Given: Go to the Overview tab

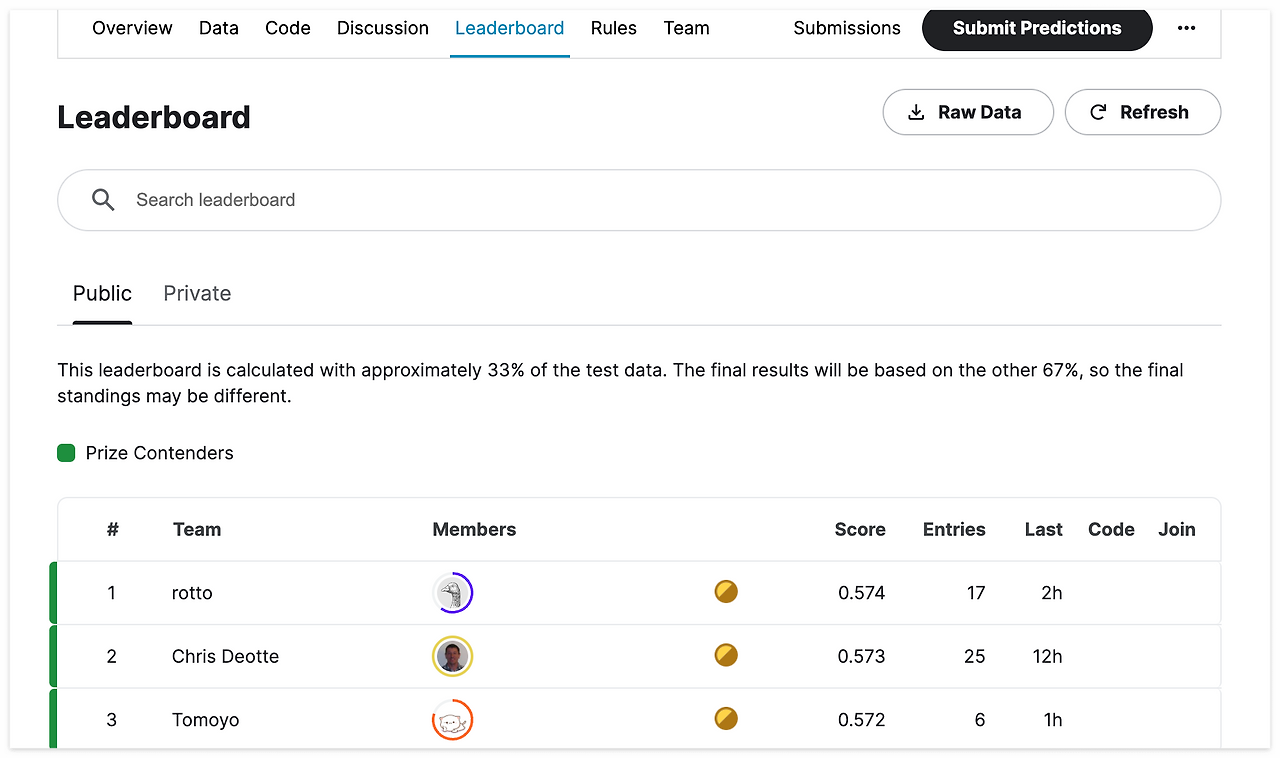Looking at the screenshot, I should (132, 28).
